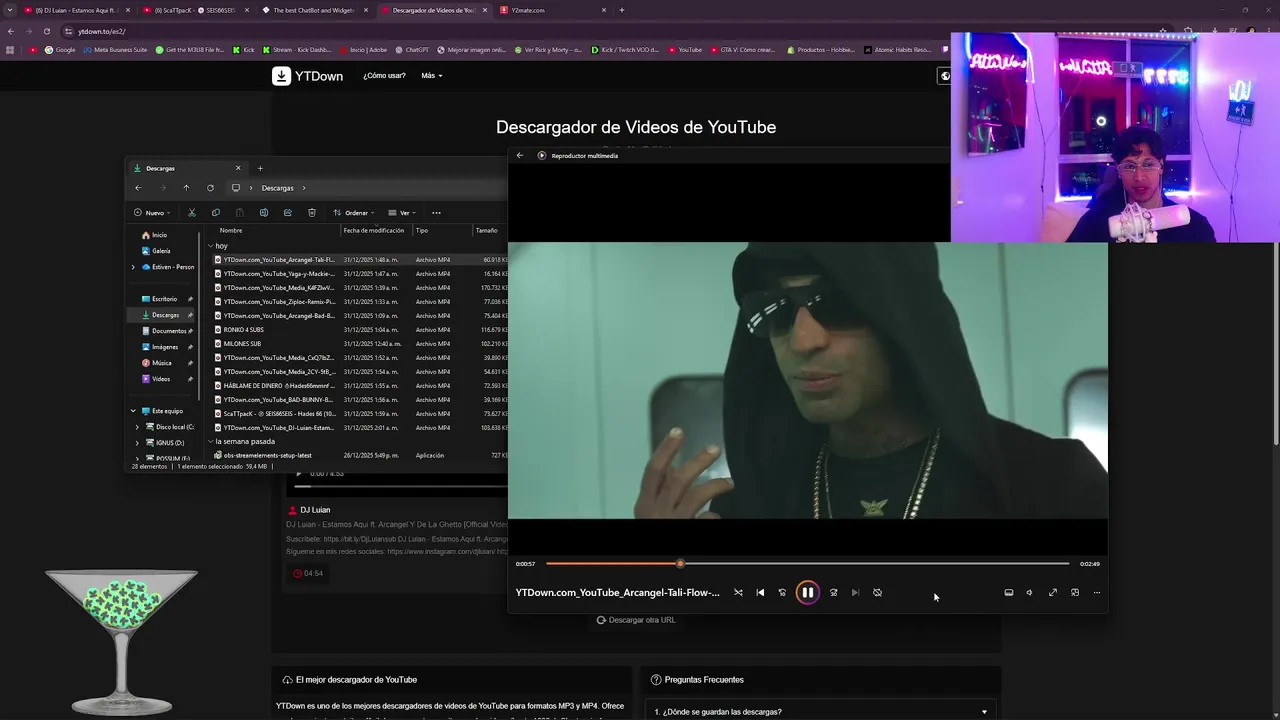Open a new browser tab

coord(621,10)
